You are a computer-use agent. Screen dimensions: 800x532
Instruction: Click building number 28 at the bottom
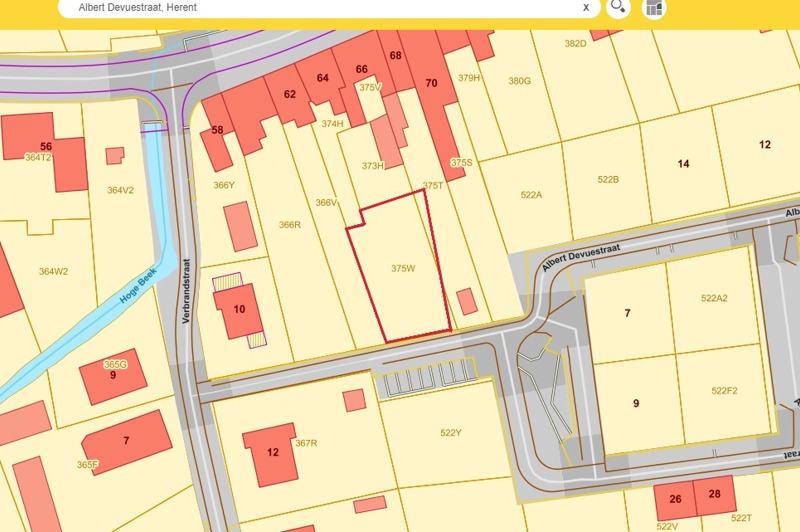714,495
